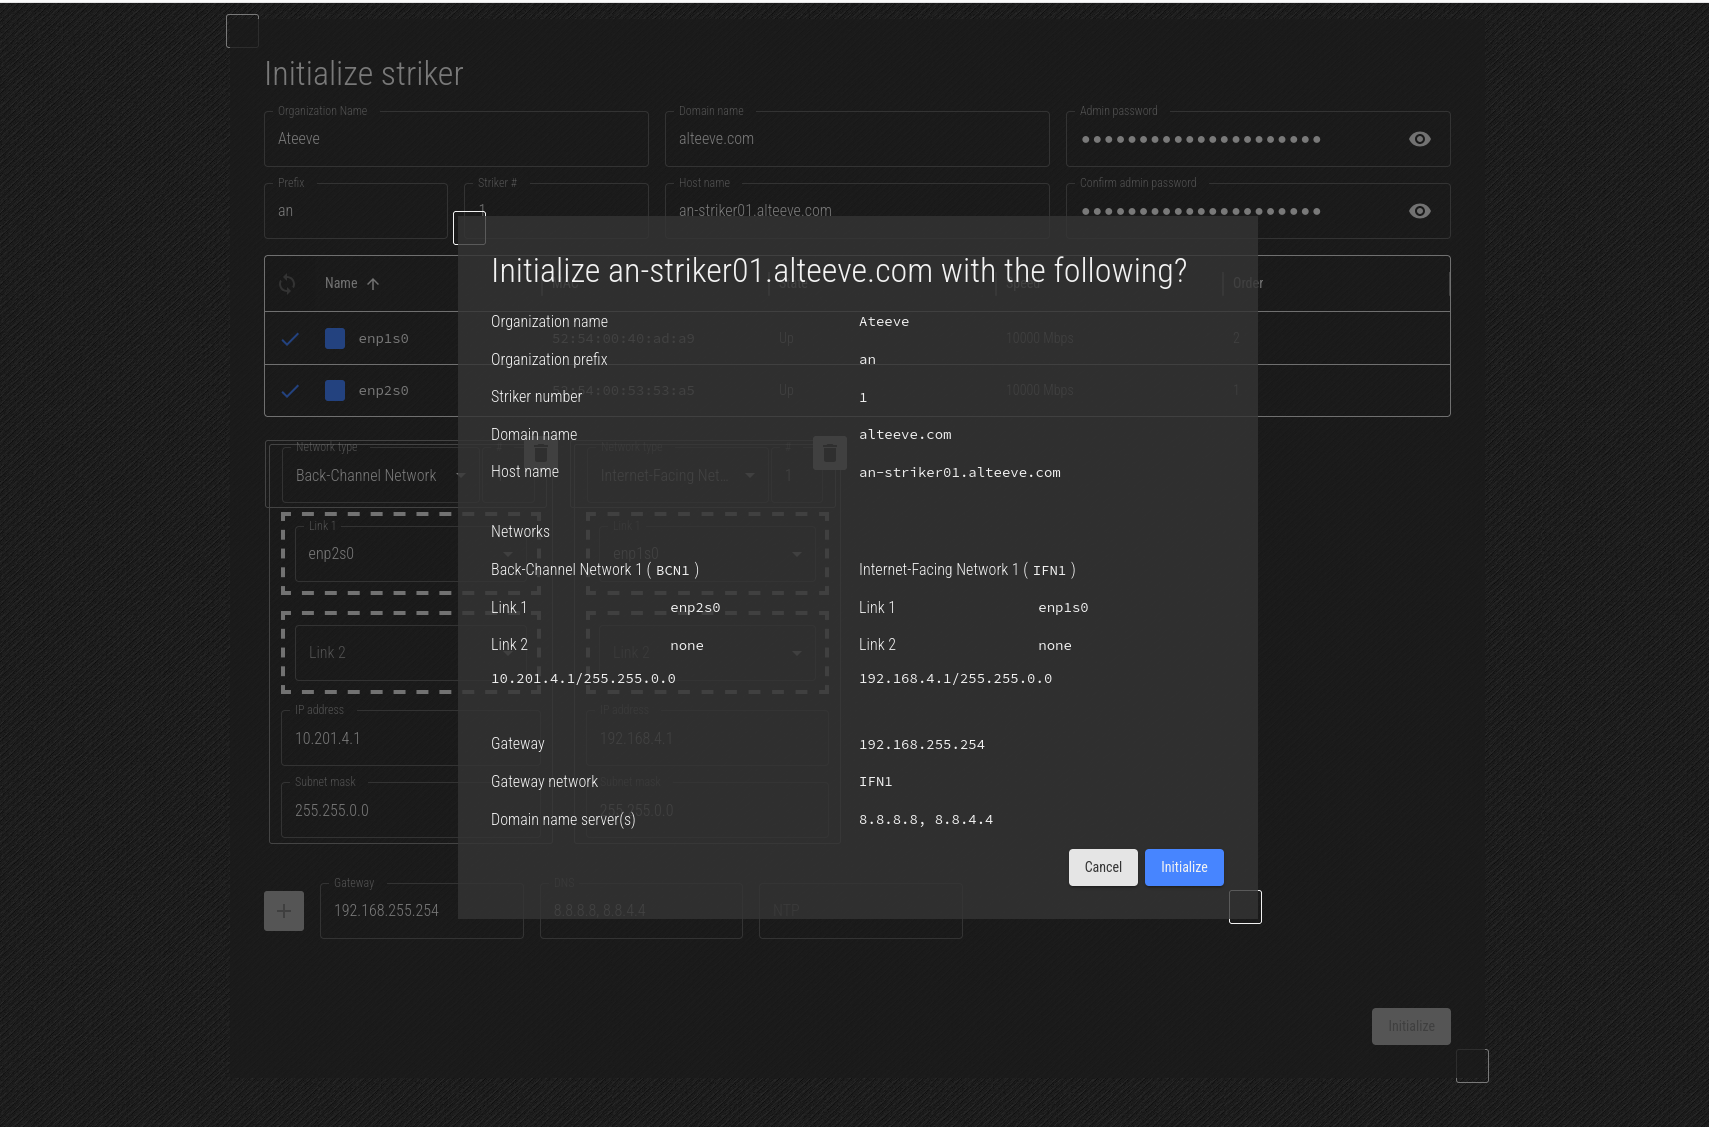1709x1127 pixels.
Task: Toggle checkmark on enp1s0 row
Action: 290,339
